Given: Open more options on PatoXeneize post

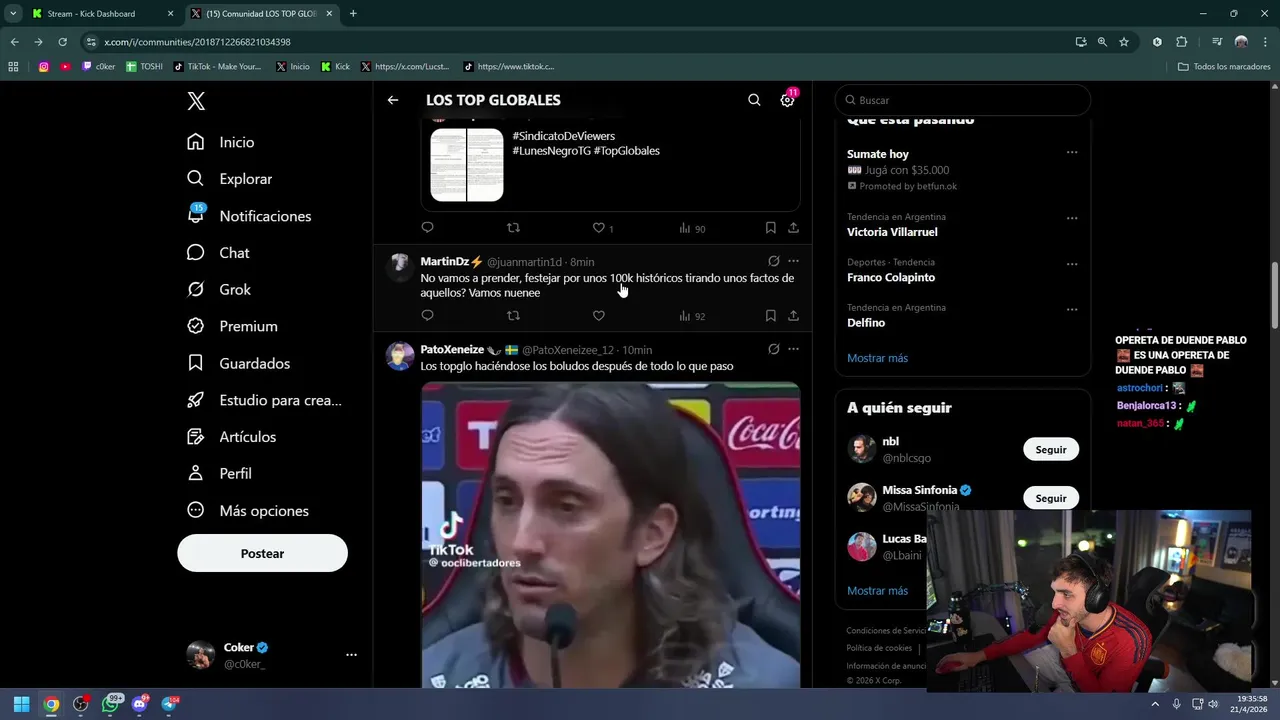Looking at the screenshot, I should (x=793, y=349).
